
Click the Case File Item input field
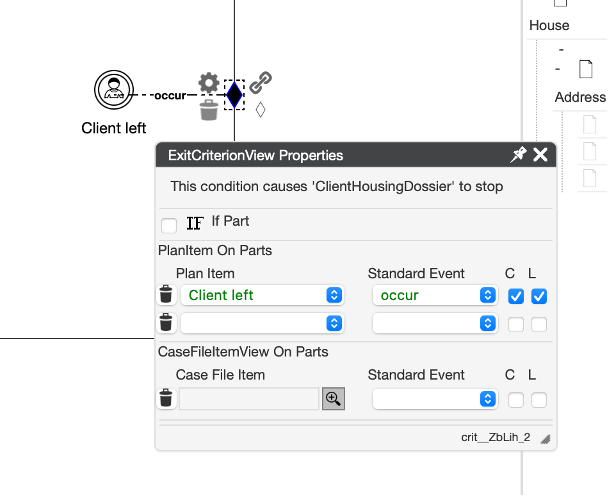point(249,398)
